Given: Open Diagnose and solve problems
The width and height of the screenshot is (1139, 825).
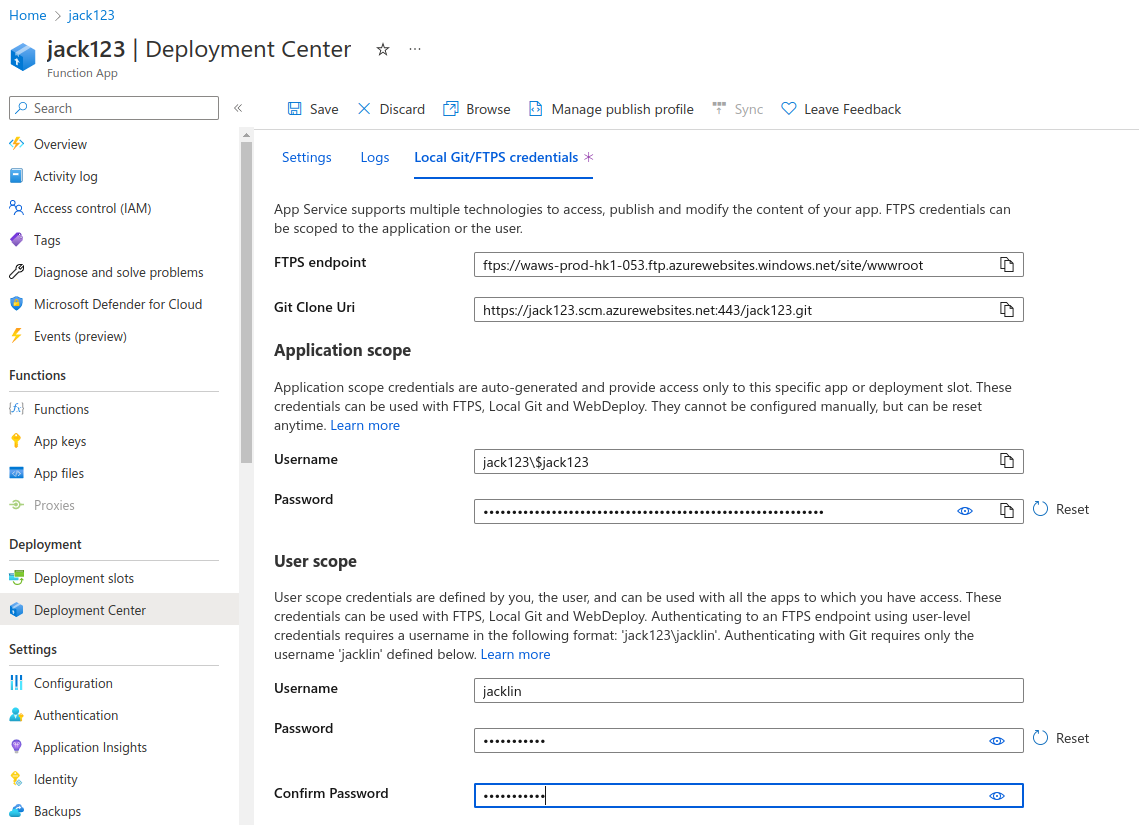Looking at the screenshot, I should pyautogui.click(x=120, y=272).
